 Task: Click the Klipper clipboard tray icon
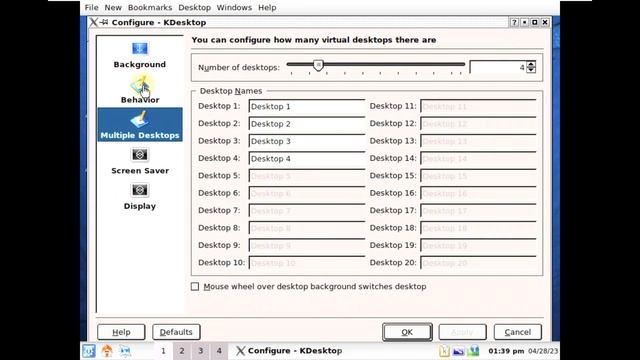click(444, 351)
